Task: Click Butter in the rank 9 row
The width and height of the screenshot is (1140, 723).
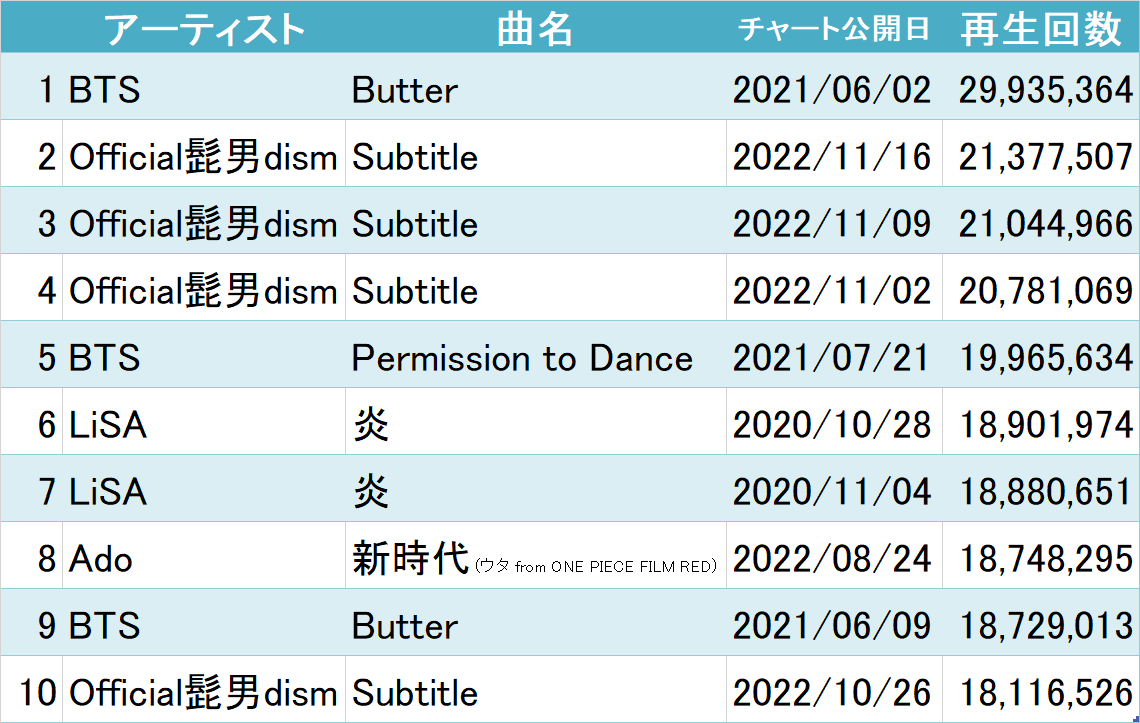Action: pos(405,626)
